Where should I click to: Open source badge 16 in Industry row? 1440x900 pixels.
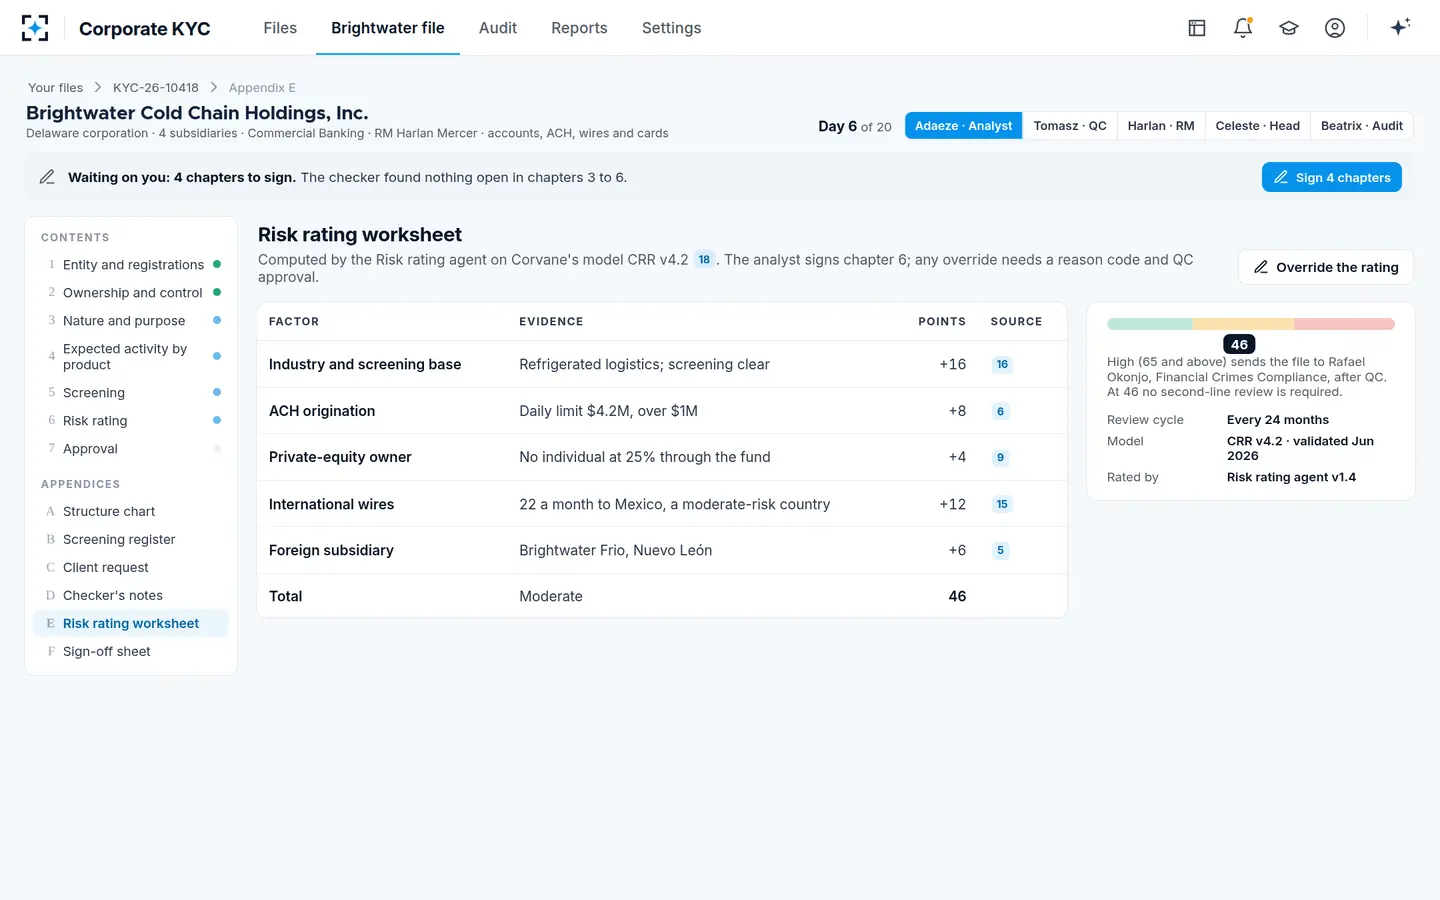1002,365
